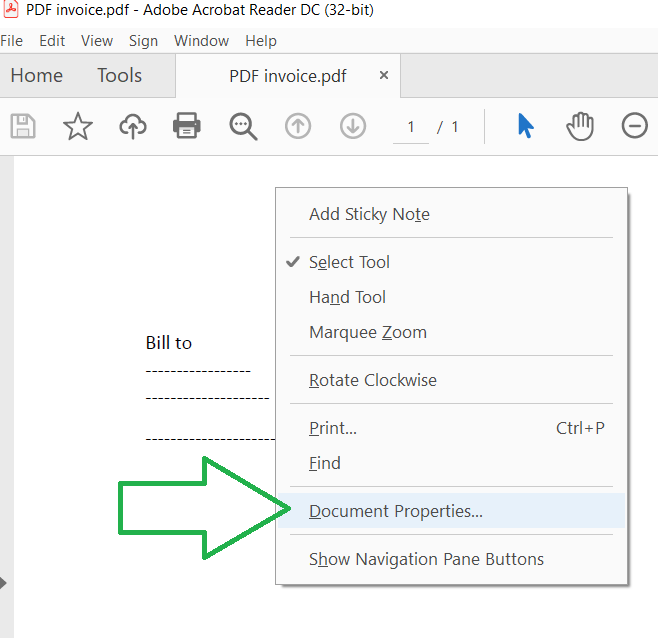
Task: Click the Save file icon
Action: tap(23, 126)
